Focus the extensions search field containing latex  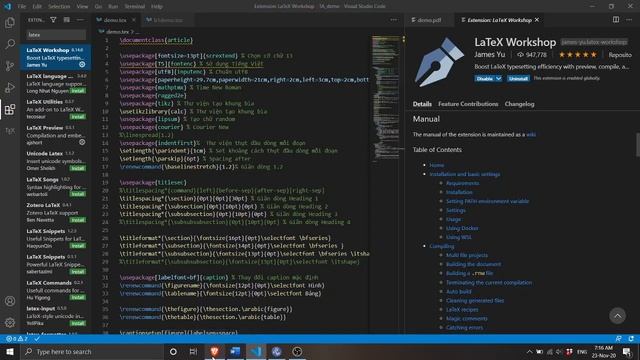click(x=56, y=35)
